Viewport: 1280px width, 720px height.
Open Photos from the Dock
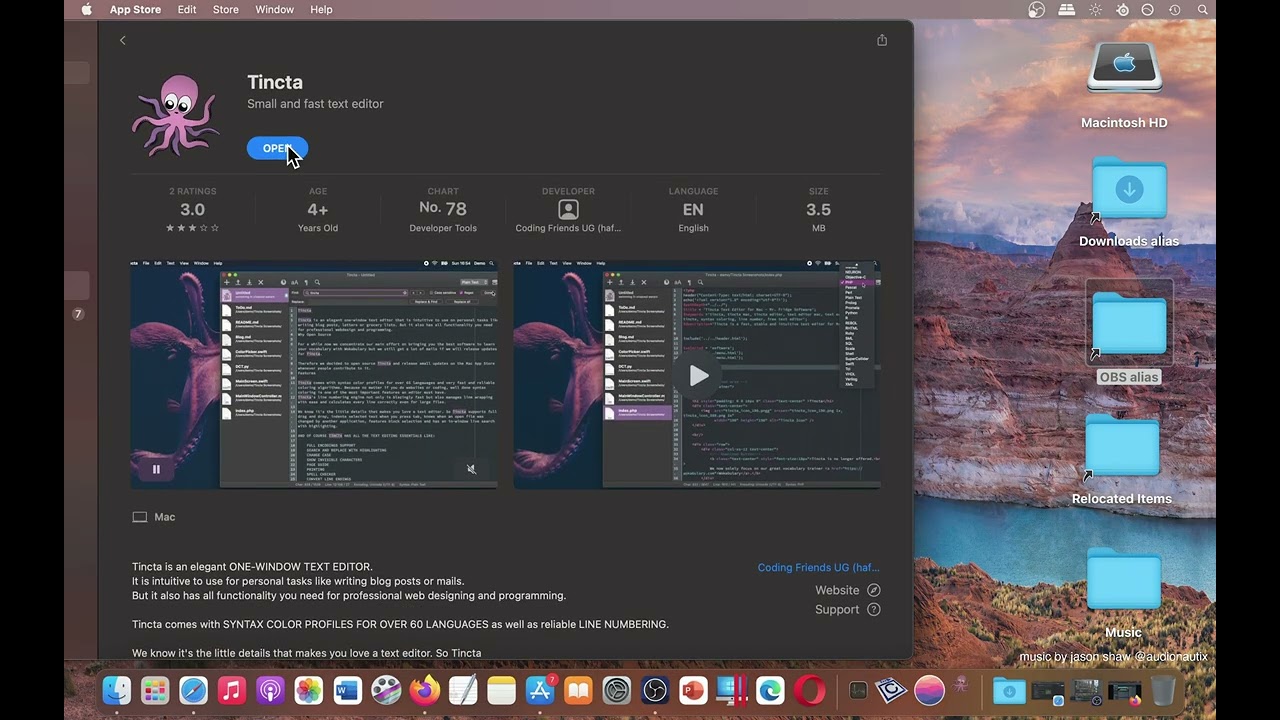309,690
